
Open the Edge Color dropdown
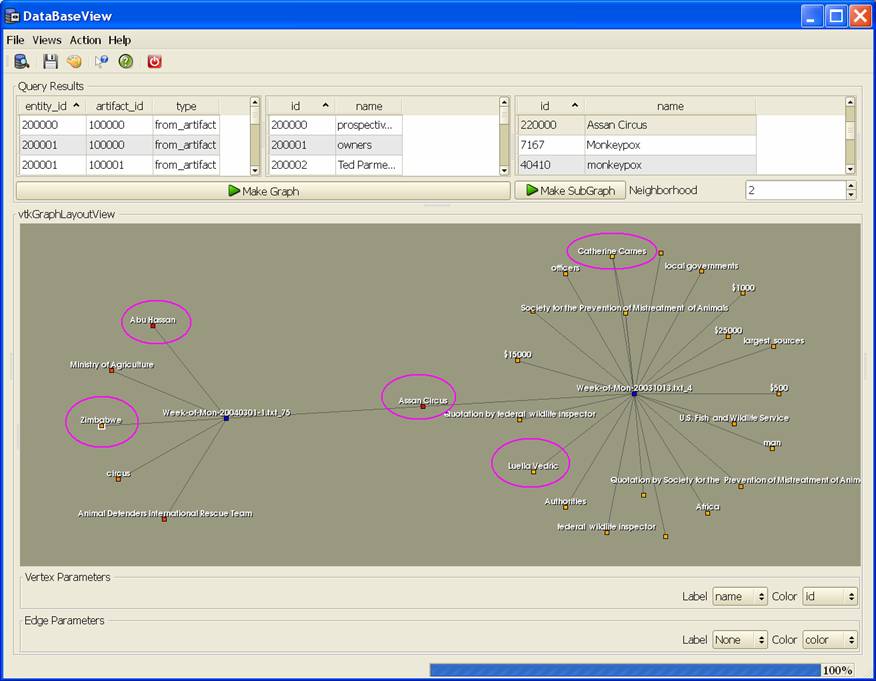pos(830,639)
